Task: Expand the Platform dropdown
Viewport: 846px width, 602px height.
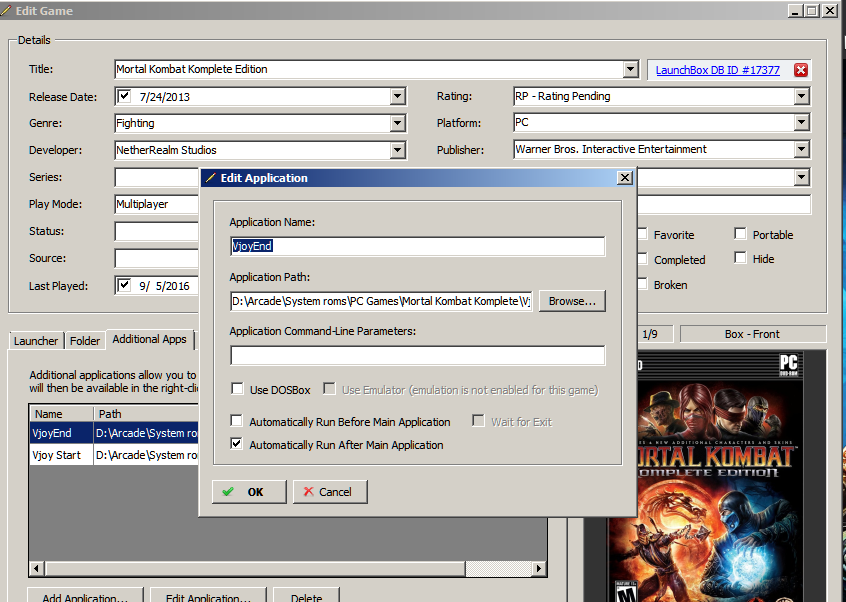Action: 801,123
